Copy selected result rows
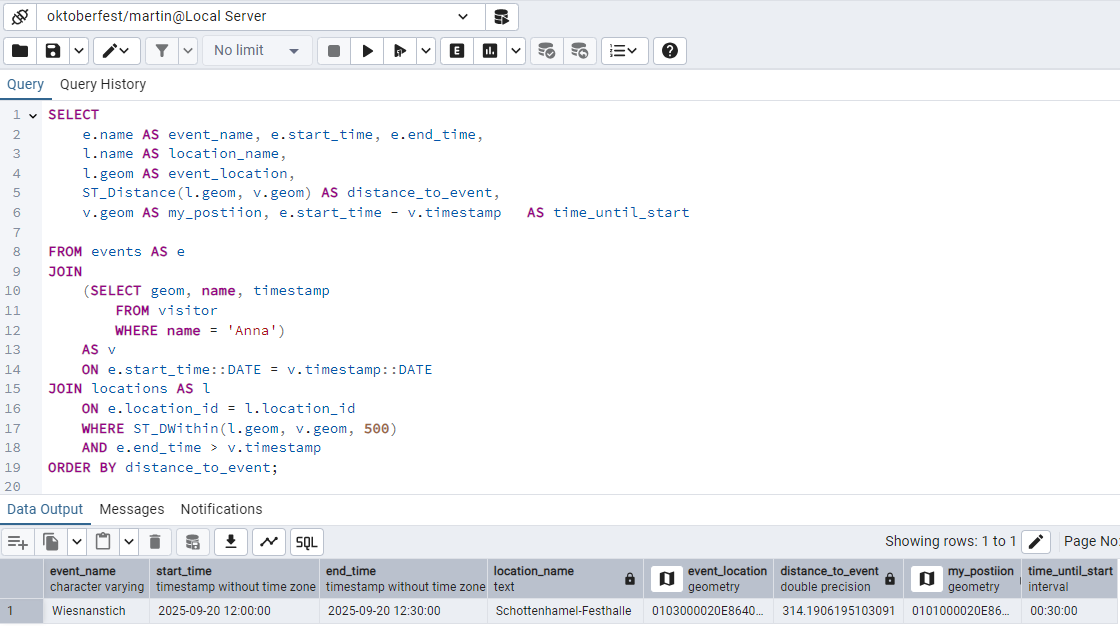Image resolution: width=1120 pixels, height=626 pixels. 51,542
